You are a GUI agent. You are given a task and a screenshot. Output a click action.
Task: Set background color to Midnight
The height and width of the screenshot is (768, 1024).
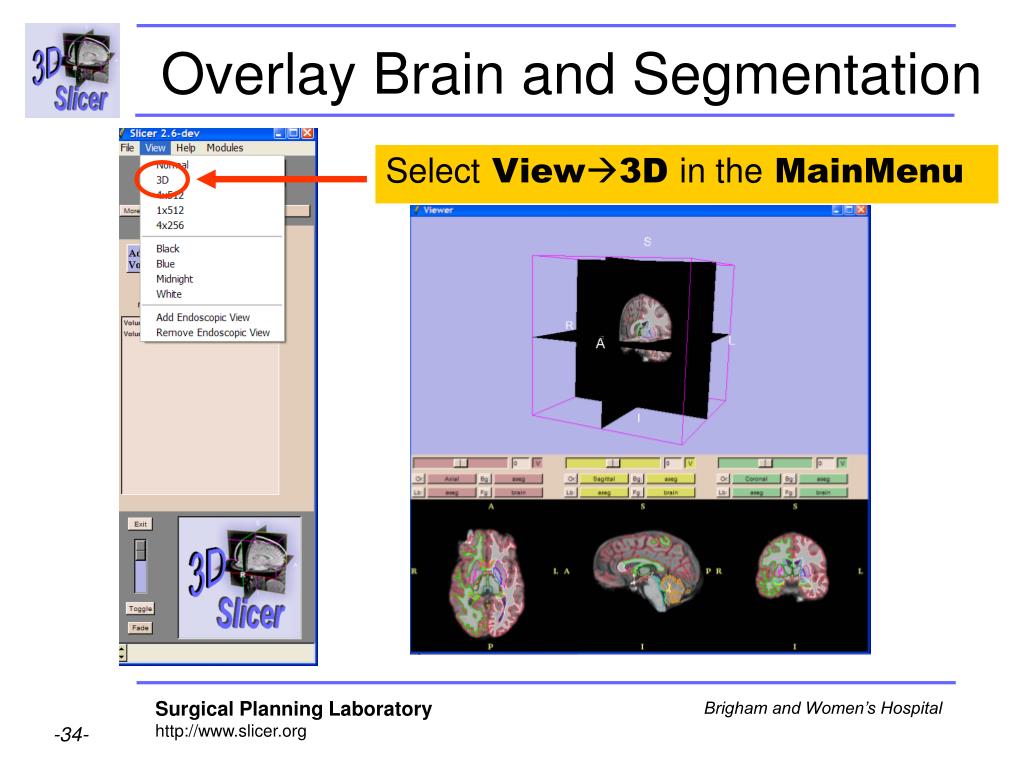pyautogui.click(x=174, y=279)
